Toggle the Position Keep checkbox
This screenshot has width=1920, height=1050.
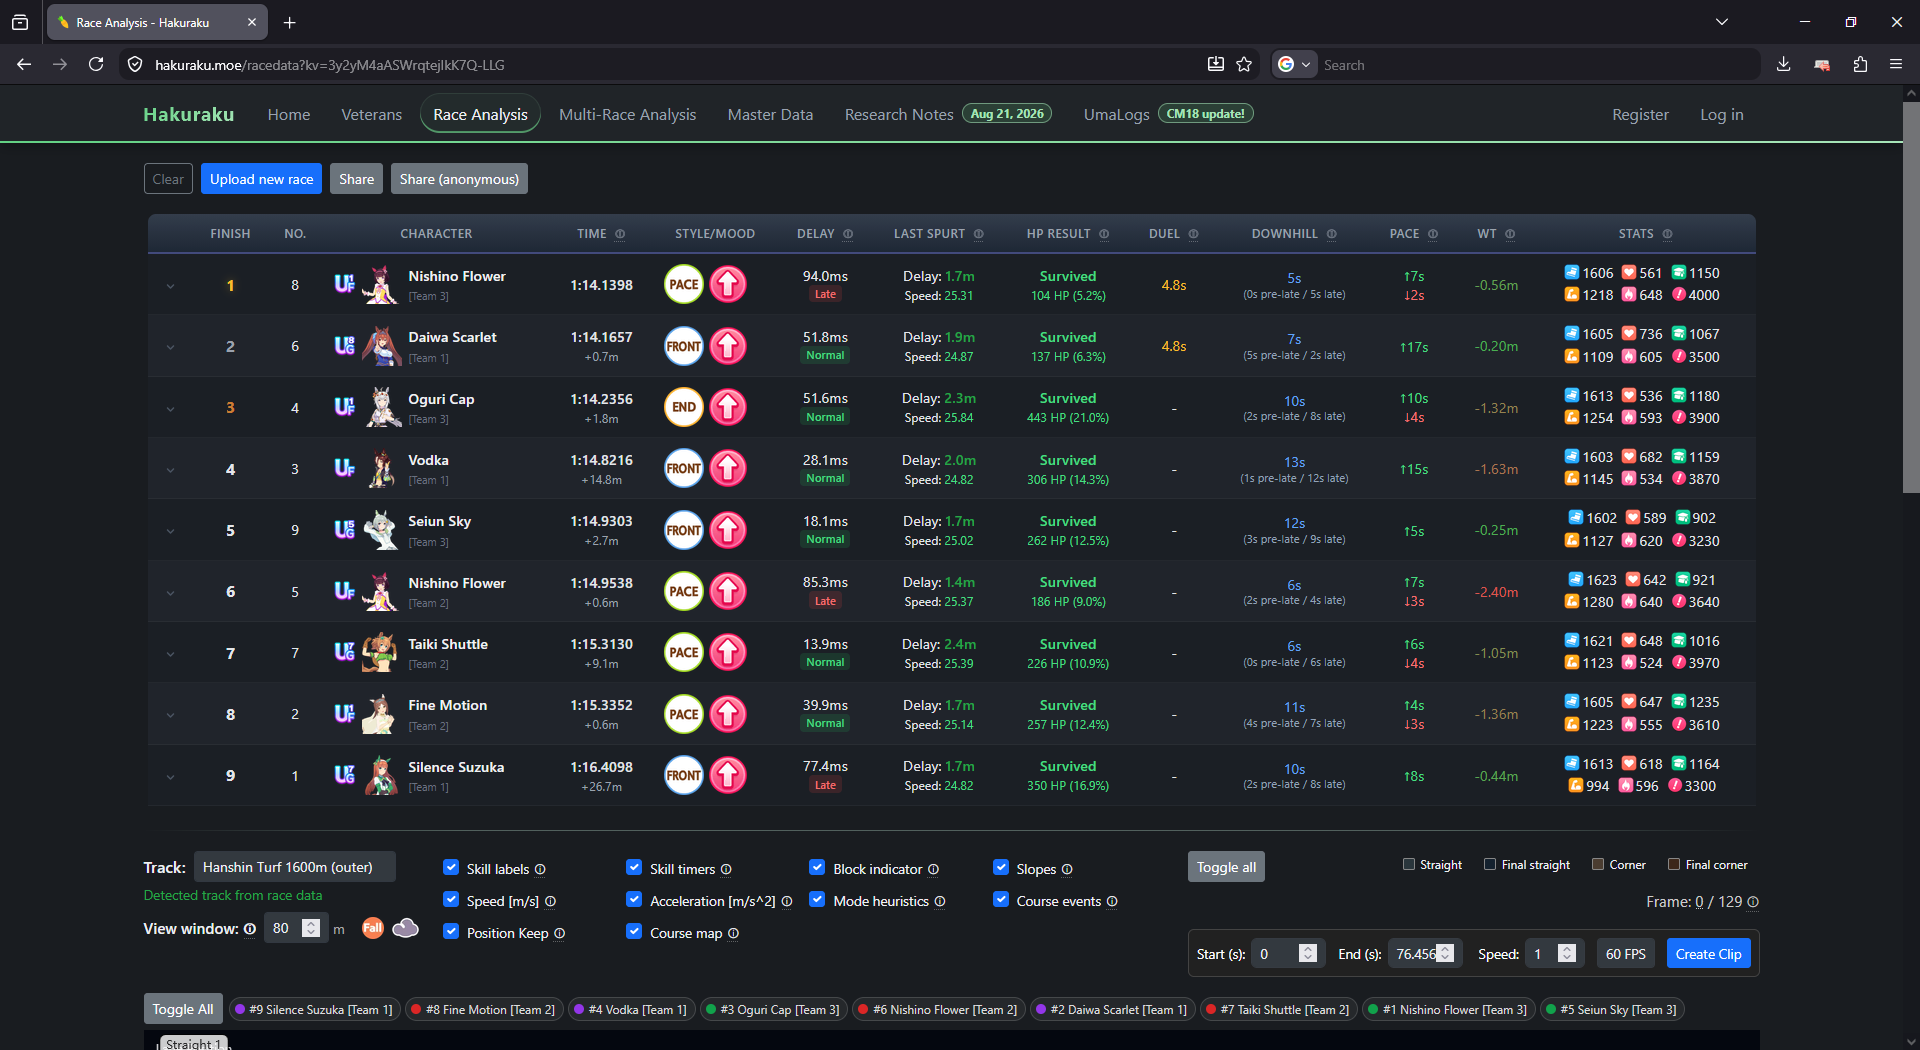[451, 932]
